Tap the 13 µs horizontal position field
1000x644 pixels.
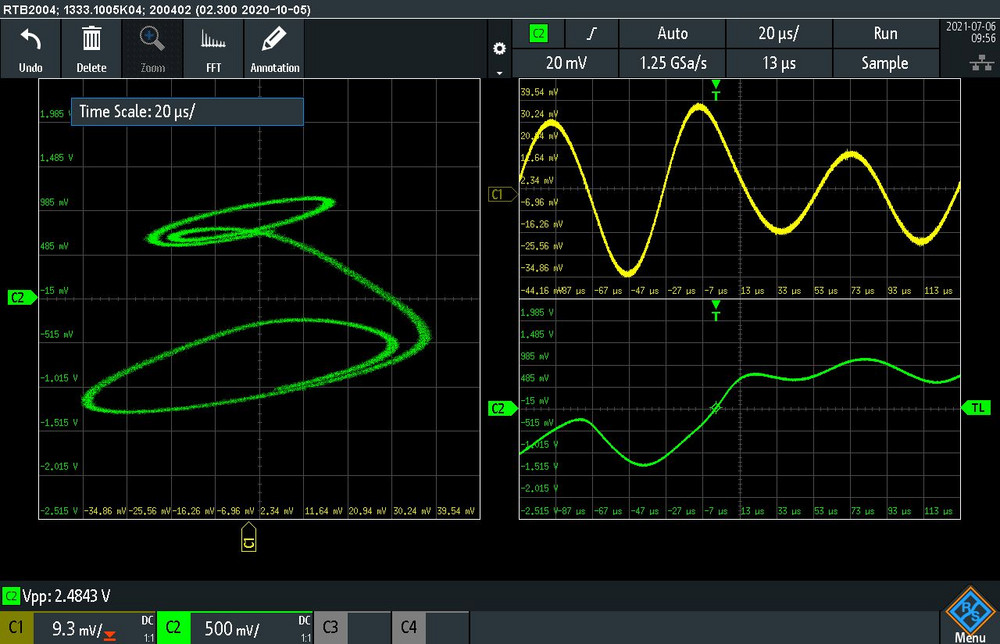(779, 63)
